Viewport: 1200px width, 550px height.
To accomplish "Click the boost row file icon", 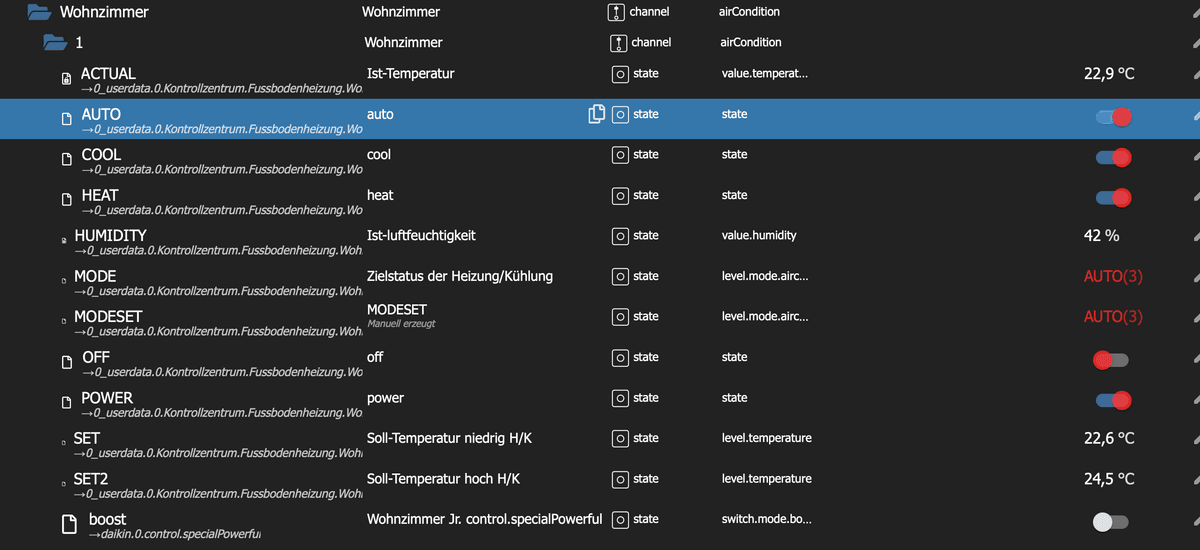I will 69,523.
